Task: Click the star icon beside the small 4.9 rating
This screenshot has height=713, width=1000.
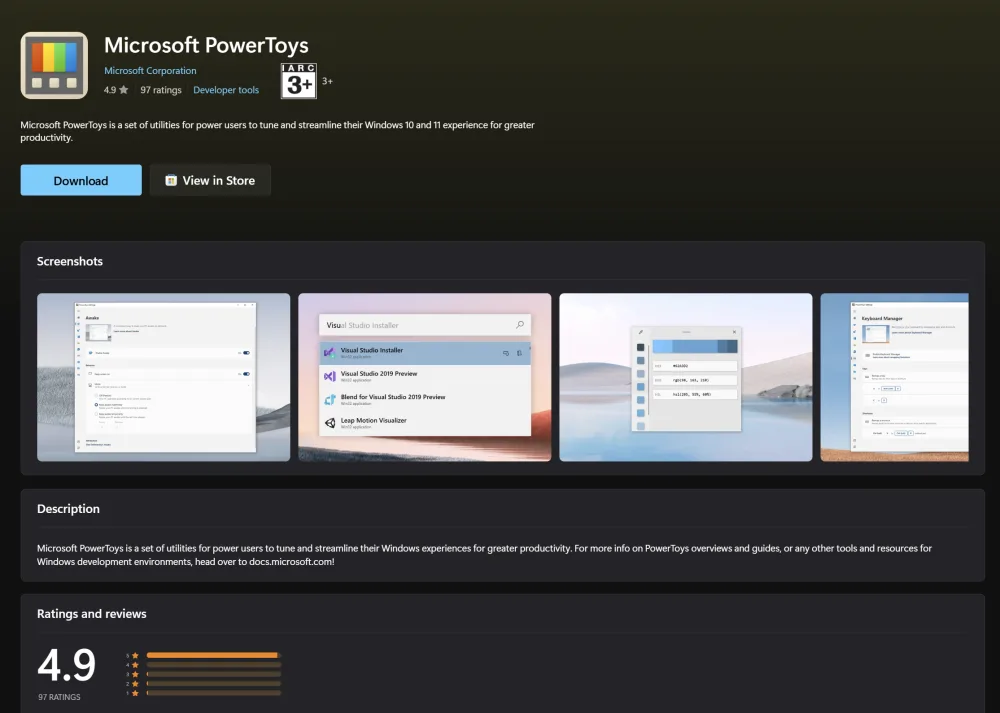Action: tap(124, 90)
